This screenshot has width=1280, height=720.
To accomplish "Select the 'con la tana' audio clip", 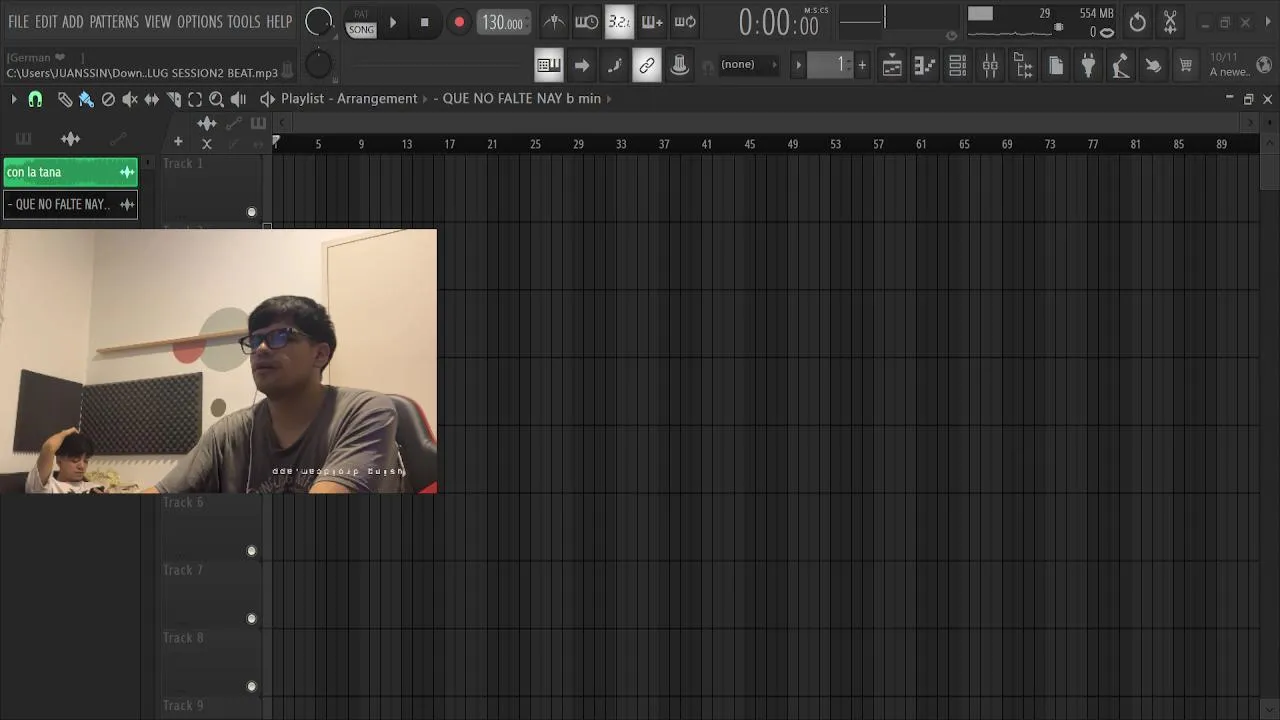I will tap(70, 172).
